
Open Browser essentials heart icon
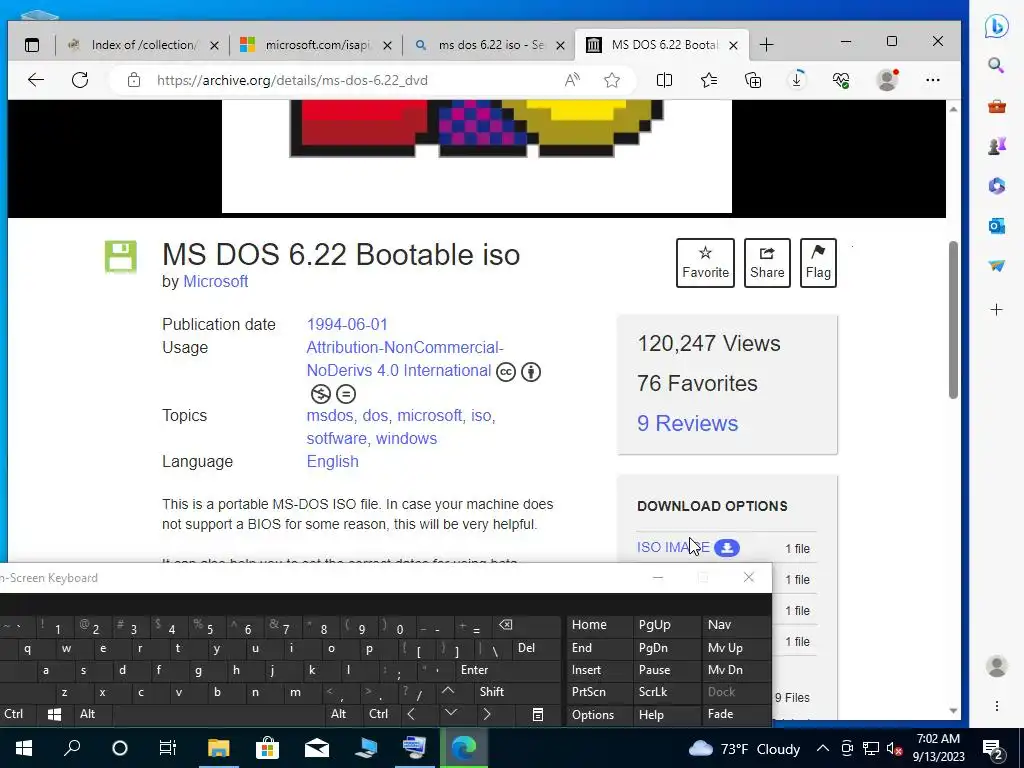[x=841, y=80]
